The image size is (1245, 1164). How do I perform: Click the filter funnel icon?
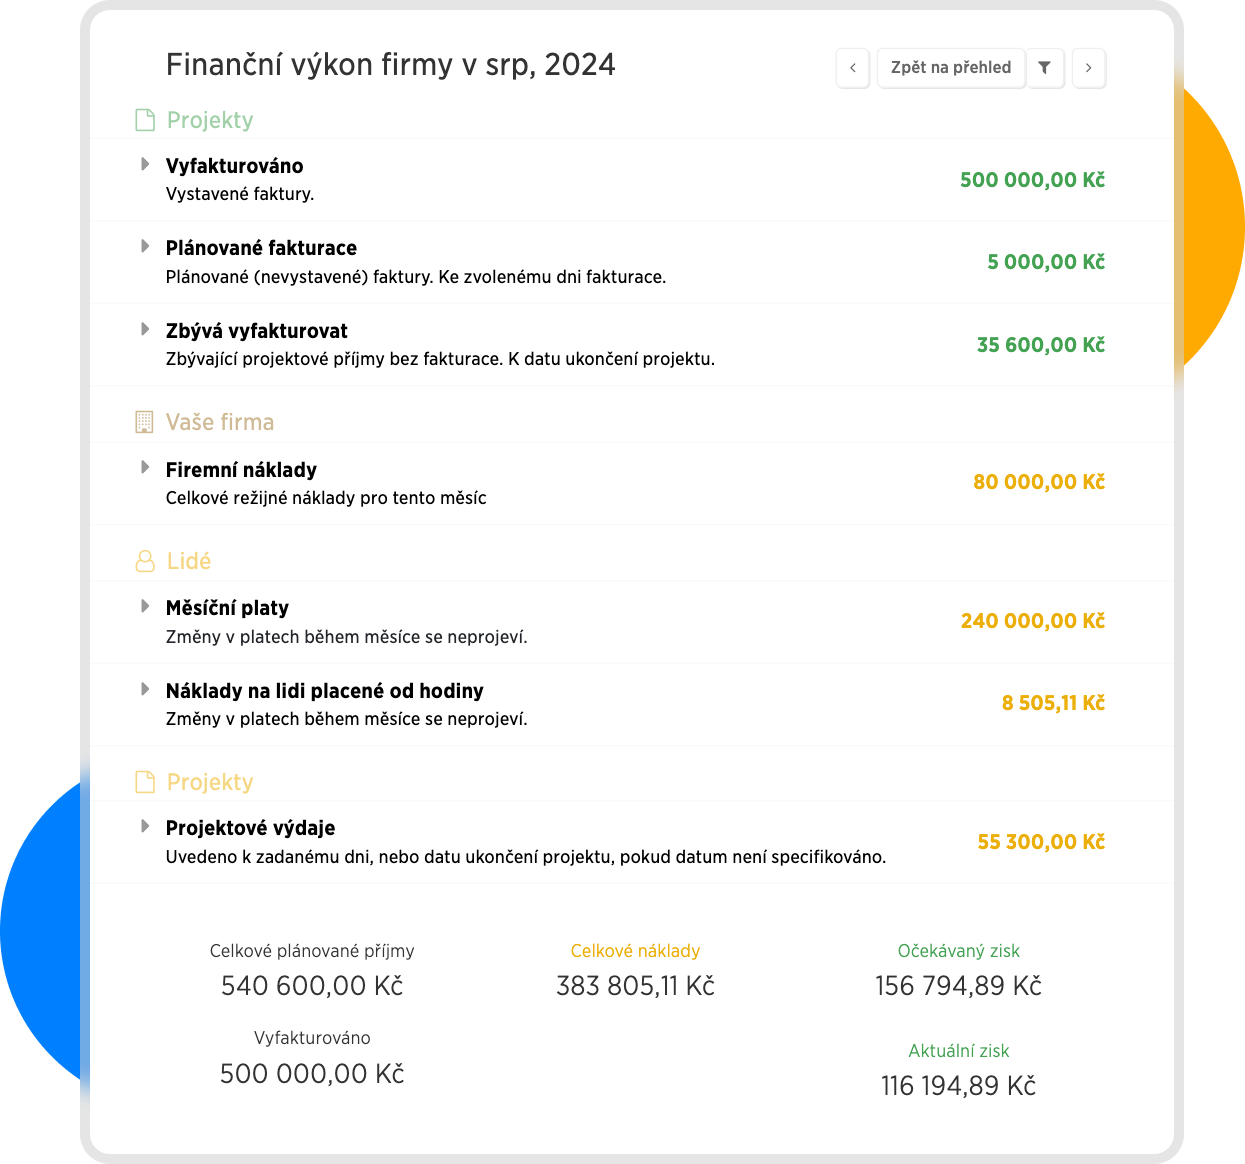pos(1044,68)
